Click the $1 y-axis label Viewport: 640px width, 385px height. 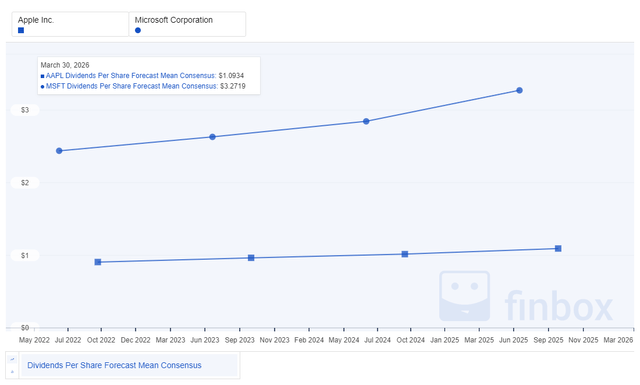25,256
